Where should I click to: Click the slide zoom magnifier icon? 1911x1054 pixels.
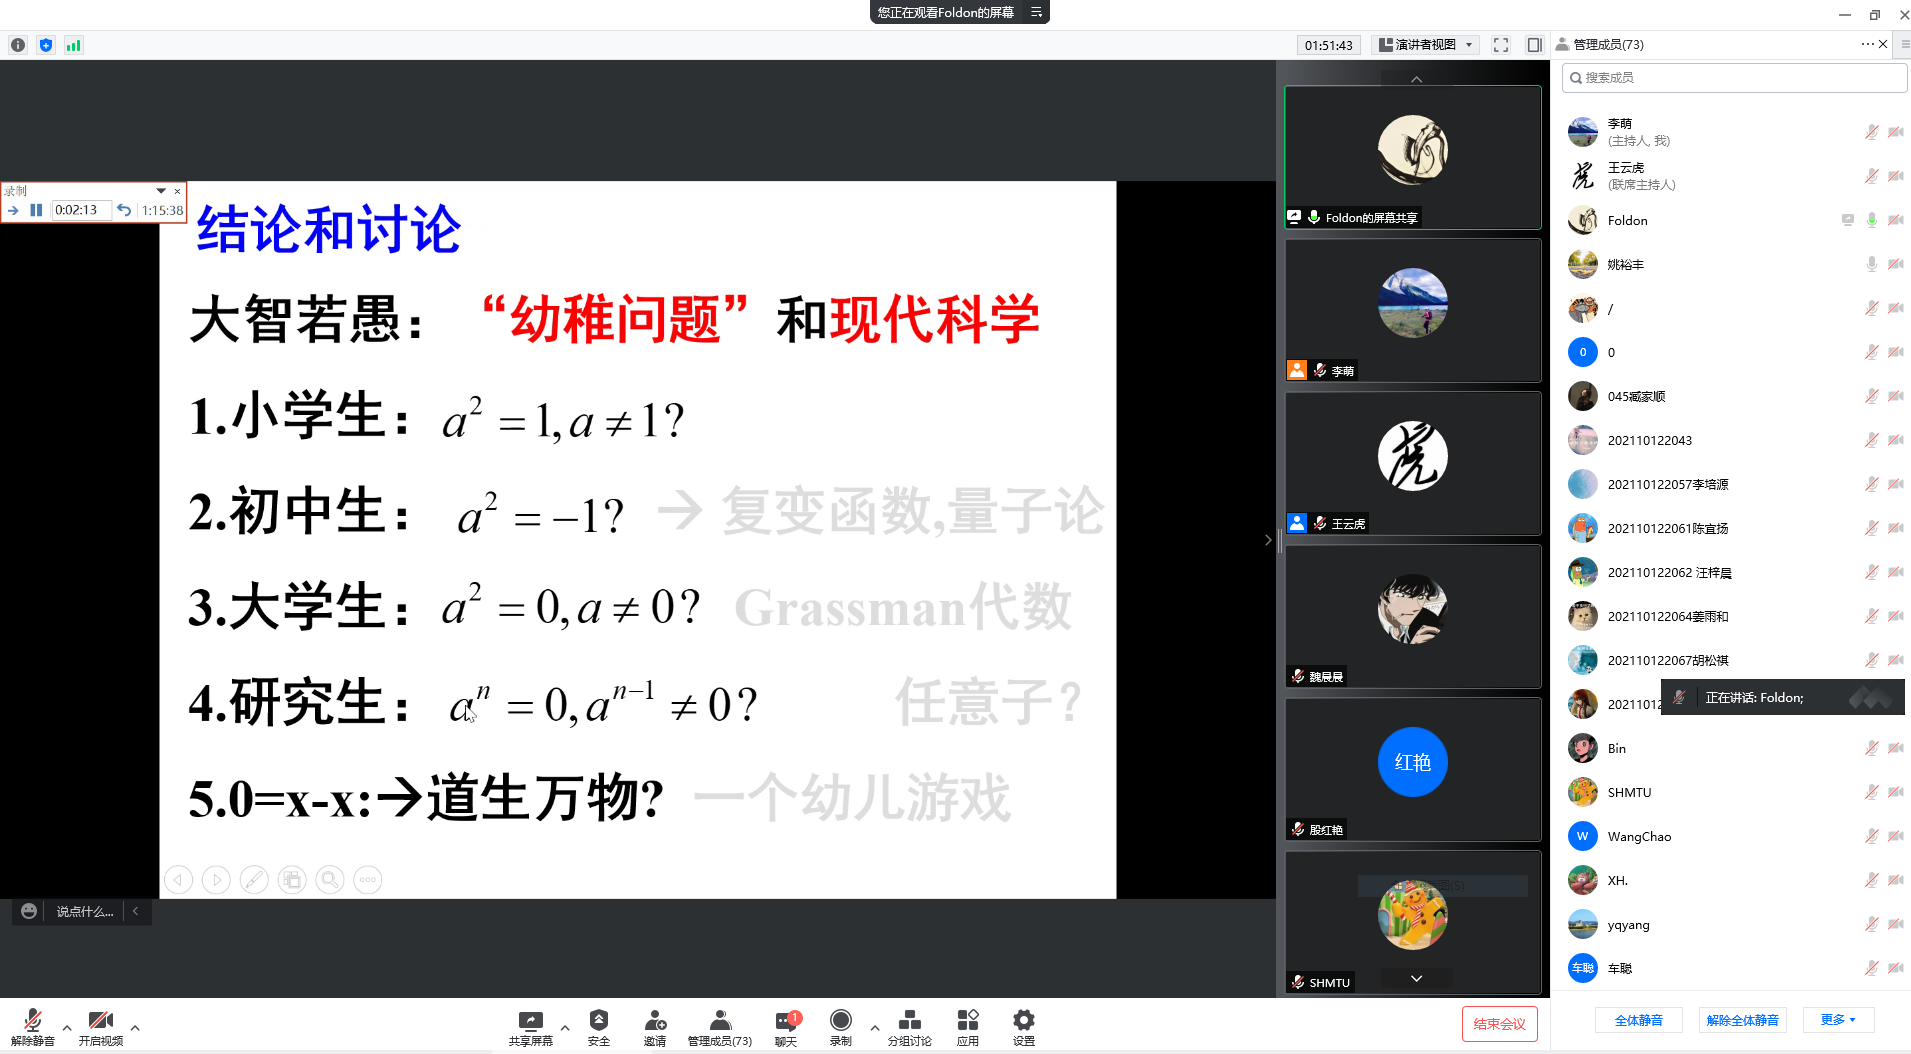(330, 880)
